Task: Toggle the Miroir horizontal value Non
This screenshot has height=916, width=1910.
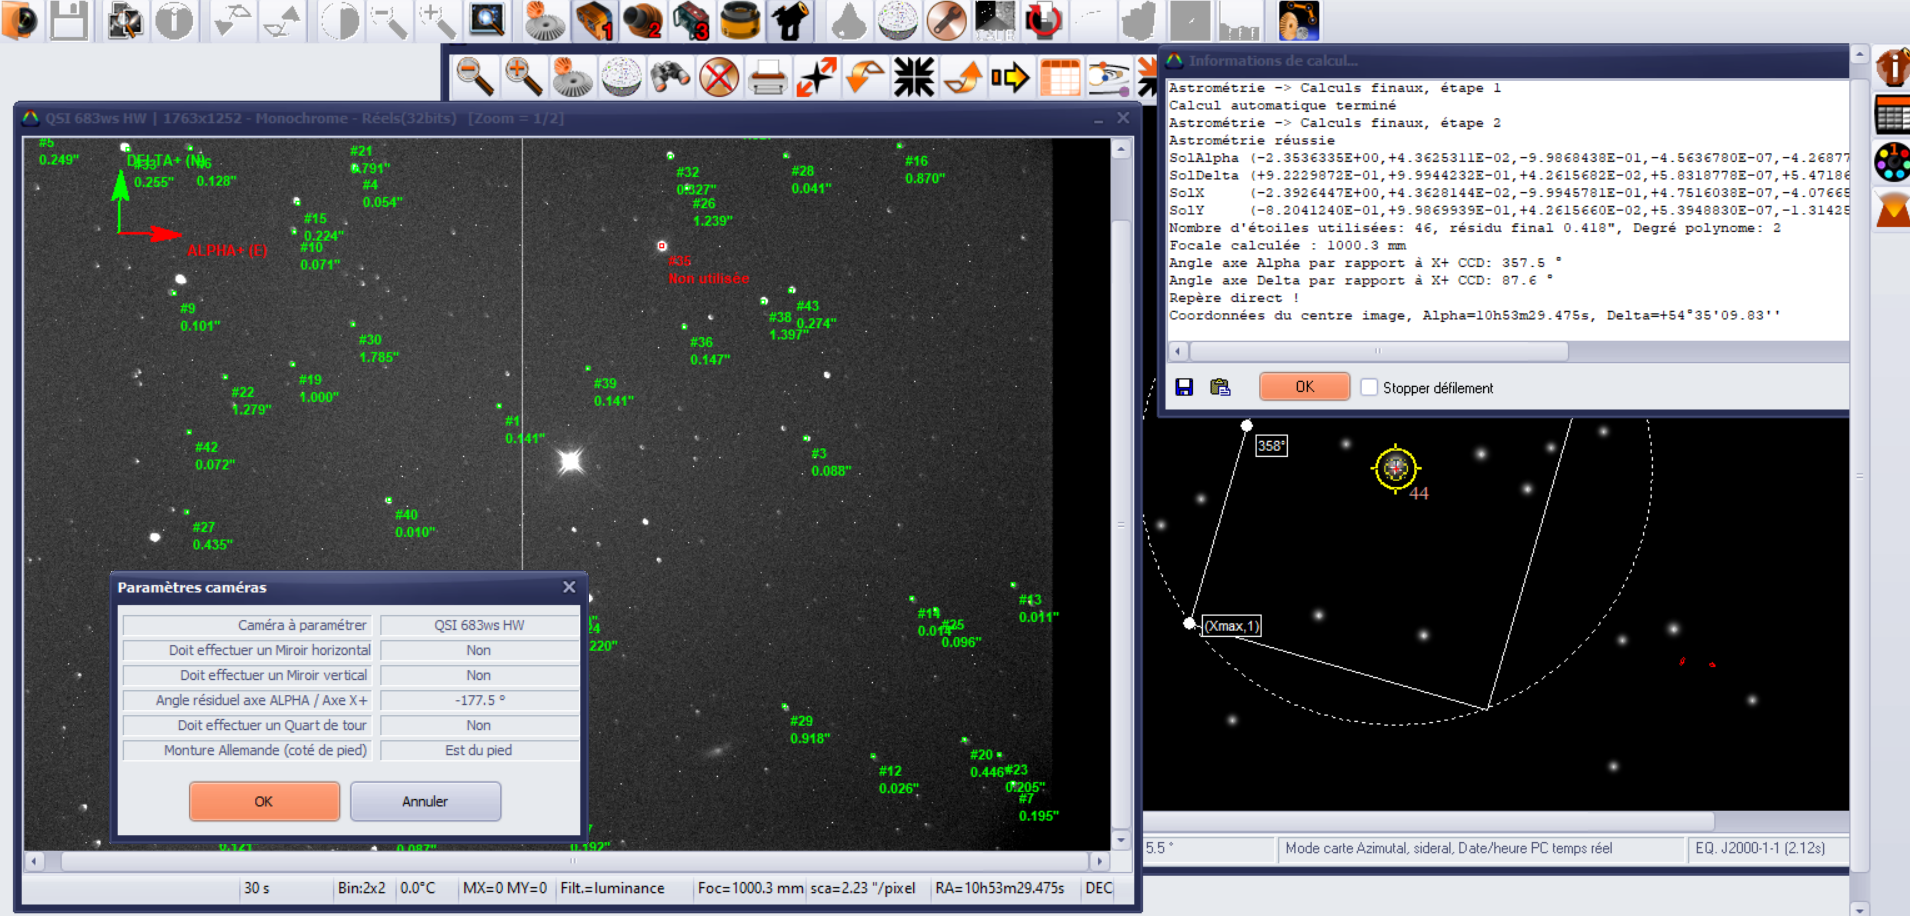Action: [x=479, y=650]
